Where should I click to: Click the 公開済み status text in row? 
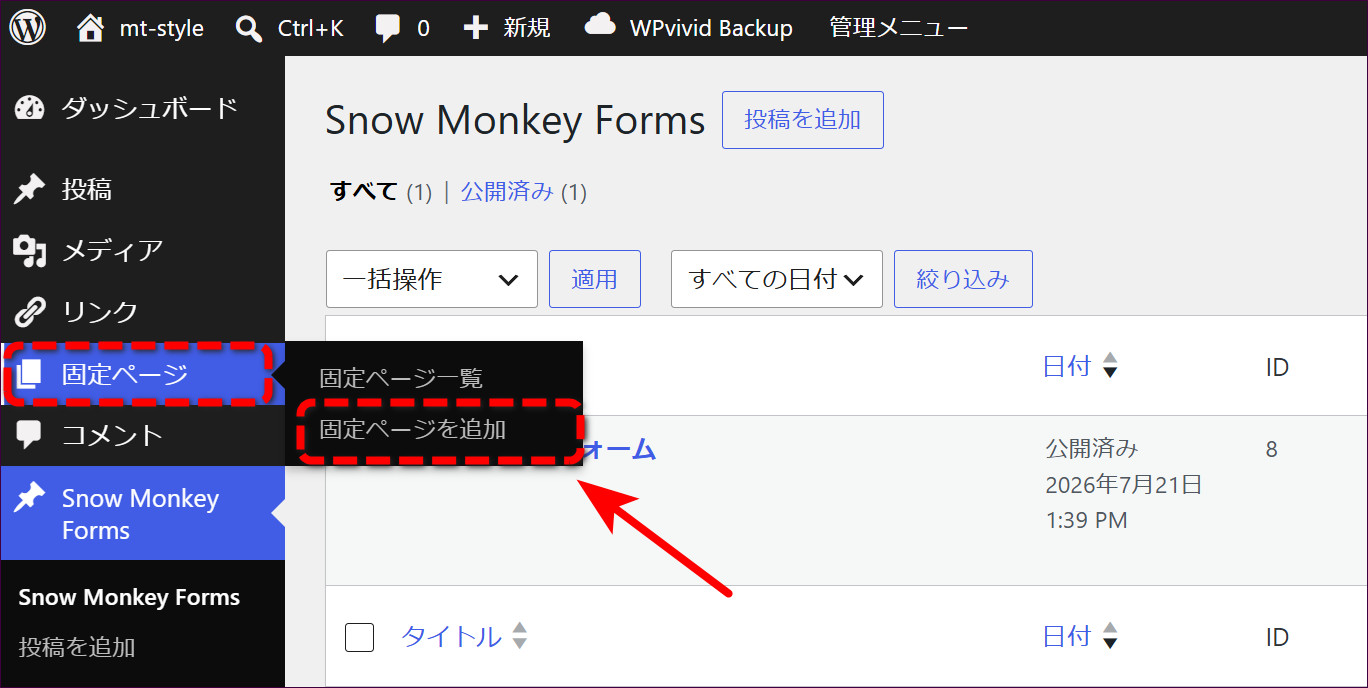pos(1092,448)
